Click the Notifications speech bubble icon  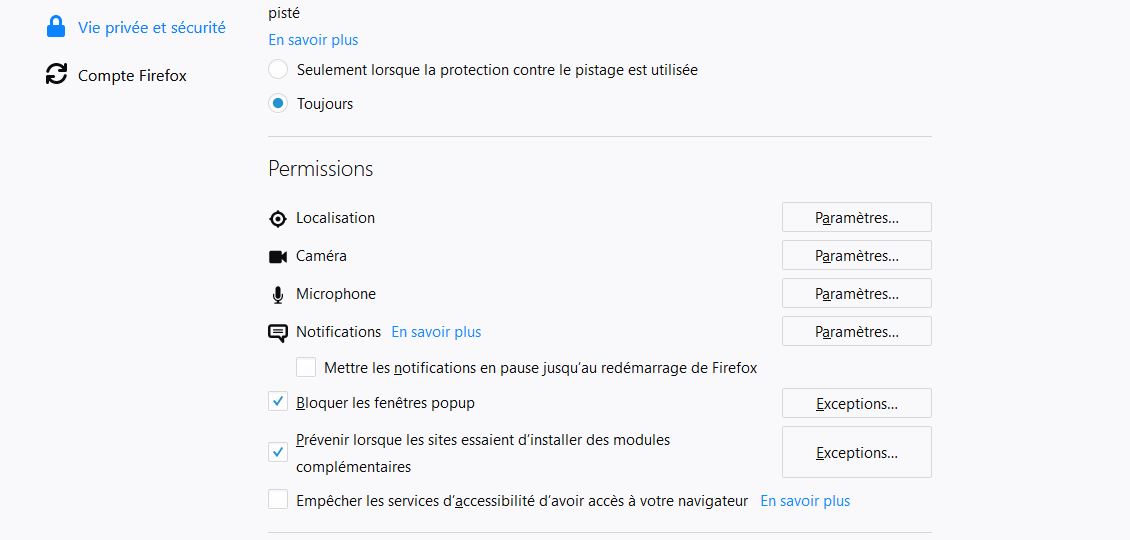pos(278,332)
